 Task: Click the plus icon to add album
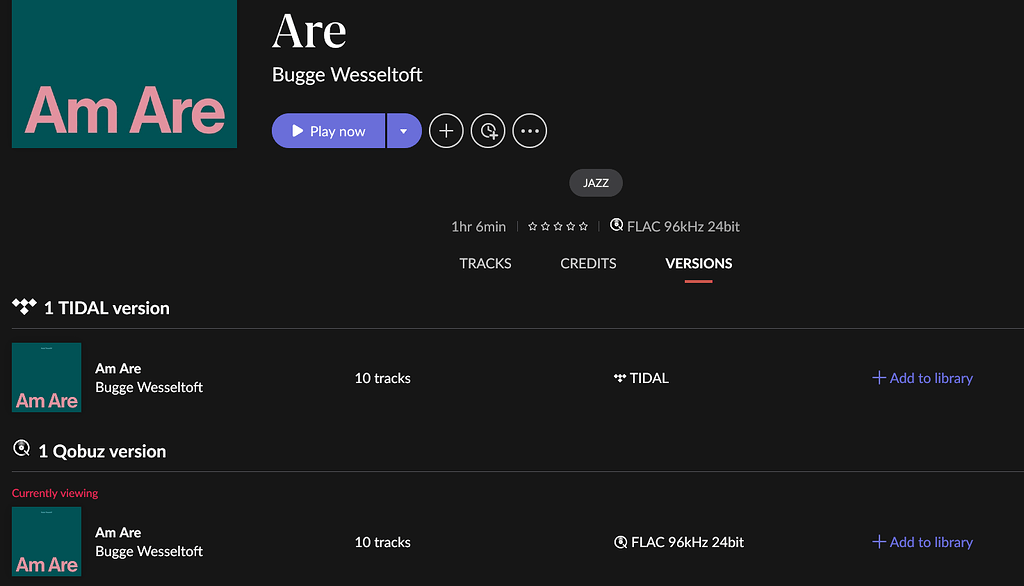[446, 130]
